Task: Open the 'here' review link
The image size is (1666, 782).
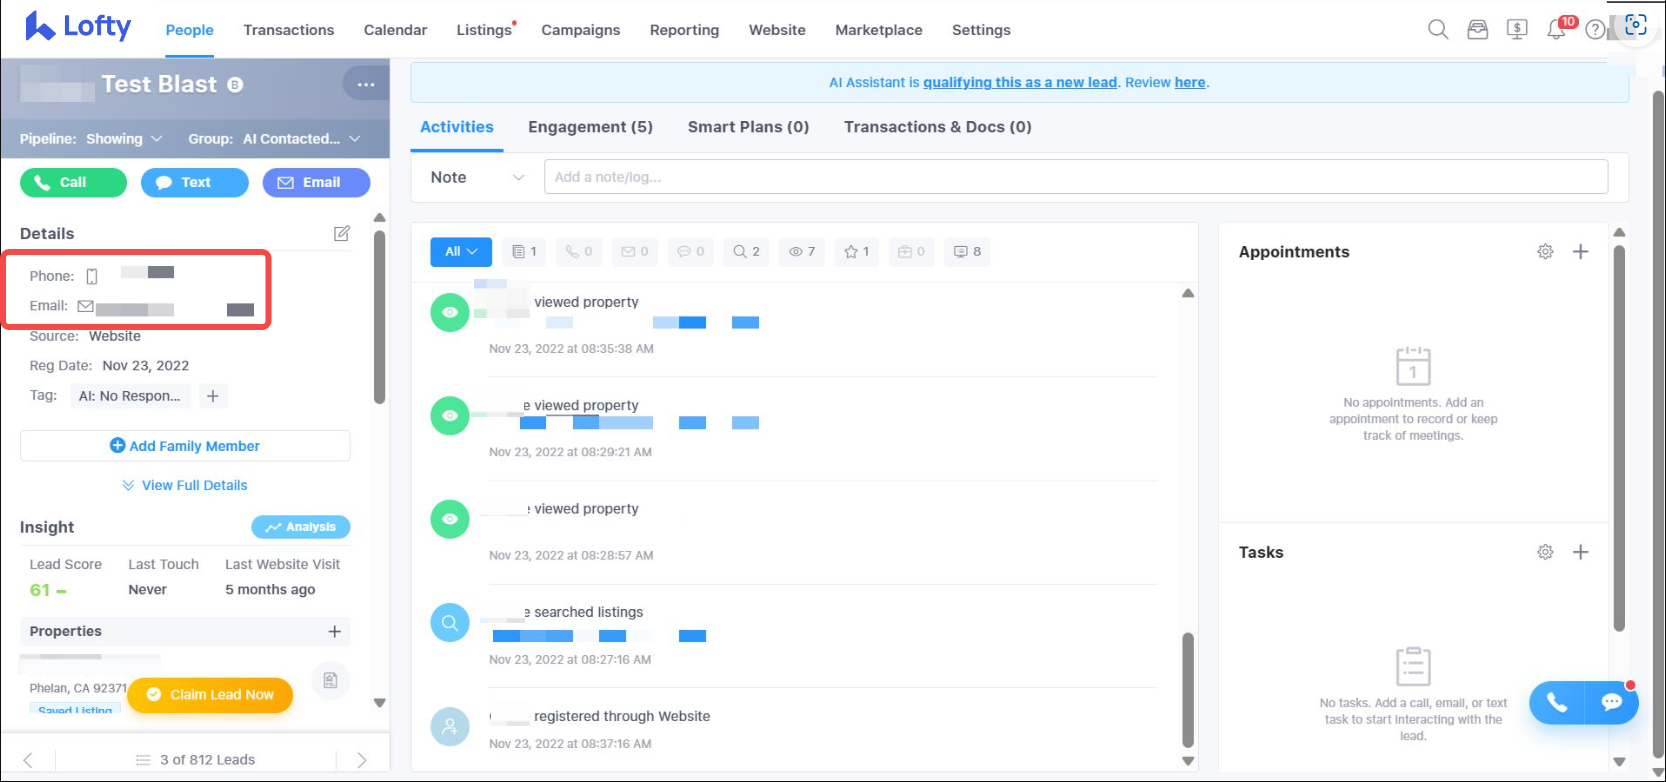Action: click(x=1190, y=83)
